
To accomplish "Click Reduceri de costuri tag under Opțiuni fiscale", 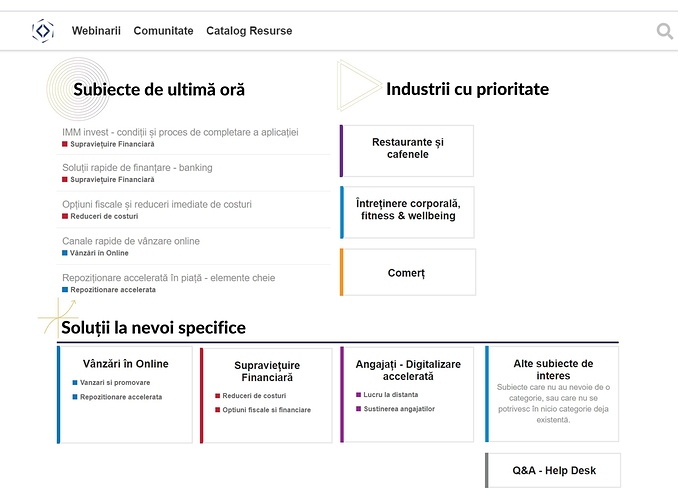I will (104, 216).
